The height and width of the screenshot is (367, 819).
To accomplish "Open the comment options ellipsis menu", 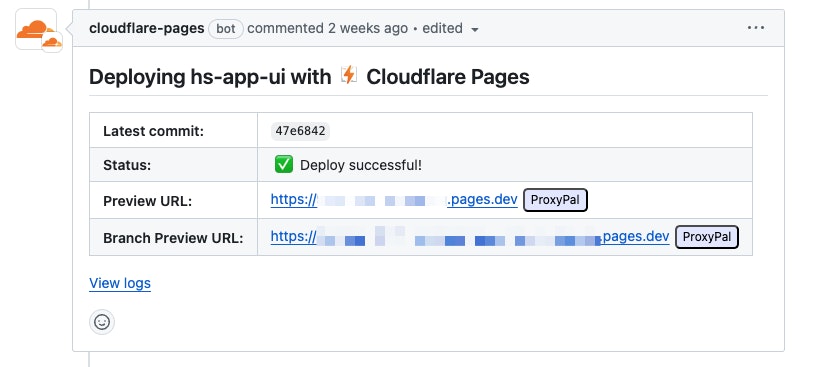I will (756, 28).
